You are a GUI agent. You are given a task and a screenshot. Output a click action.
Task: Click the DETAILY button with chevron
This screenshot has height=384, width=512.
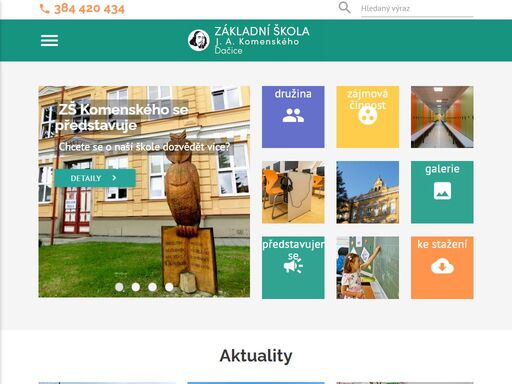coord(95,178)
